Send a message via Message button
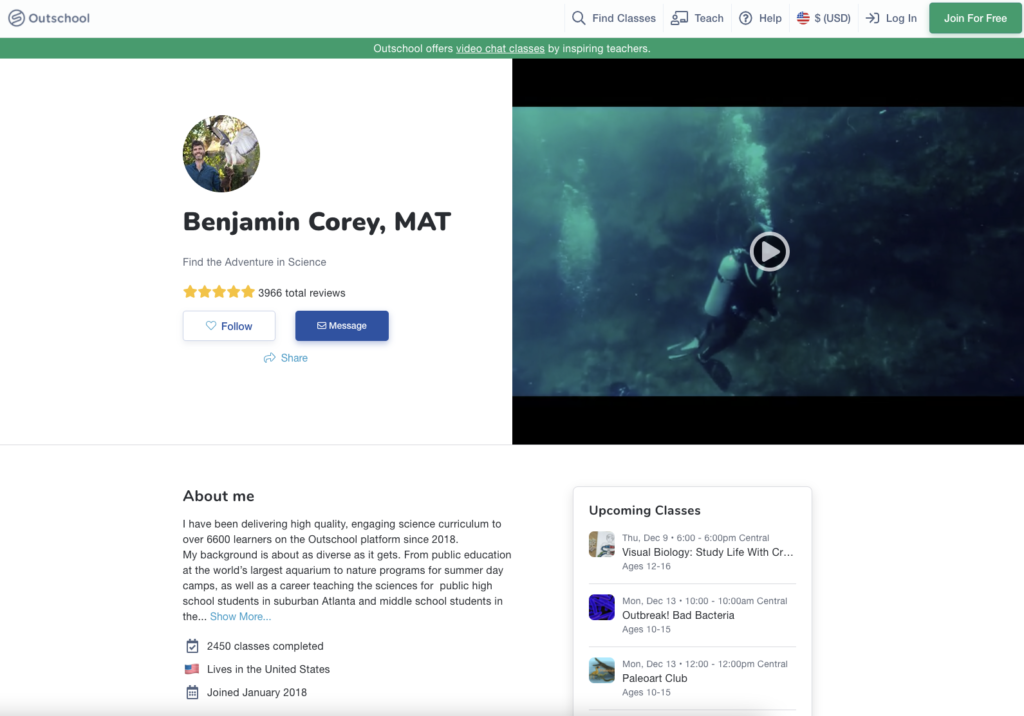This screenshot has width=1024, height=716. click(341, 326)
